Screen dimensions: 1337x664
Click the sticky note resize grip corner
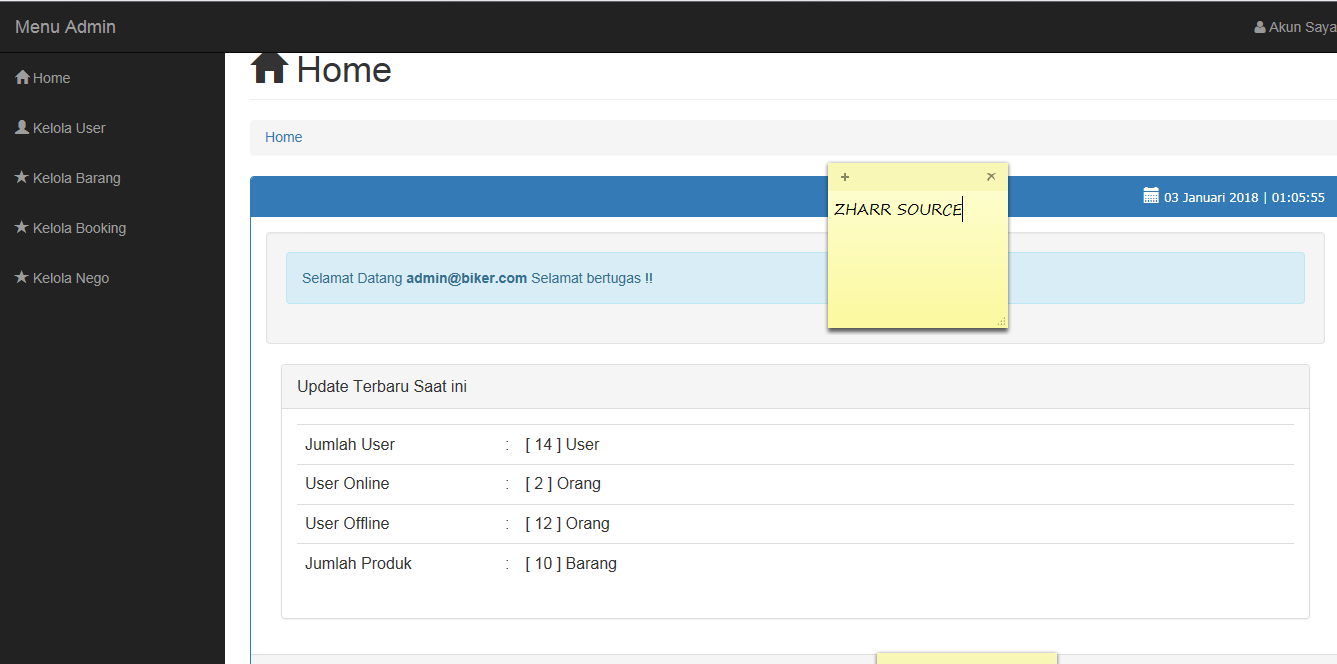pos(1001,321)
